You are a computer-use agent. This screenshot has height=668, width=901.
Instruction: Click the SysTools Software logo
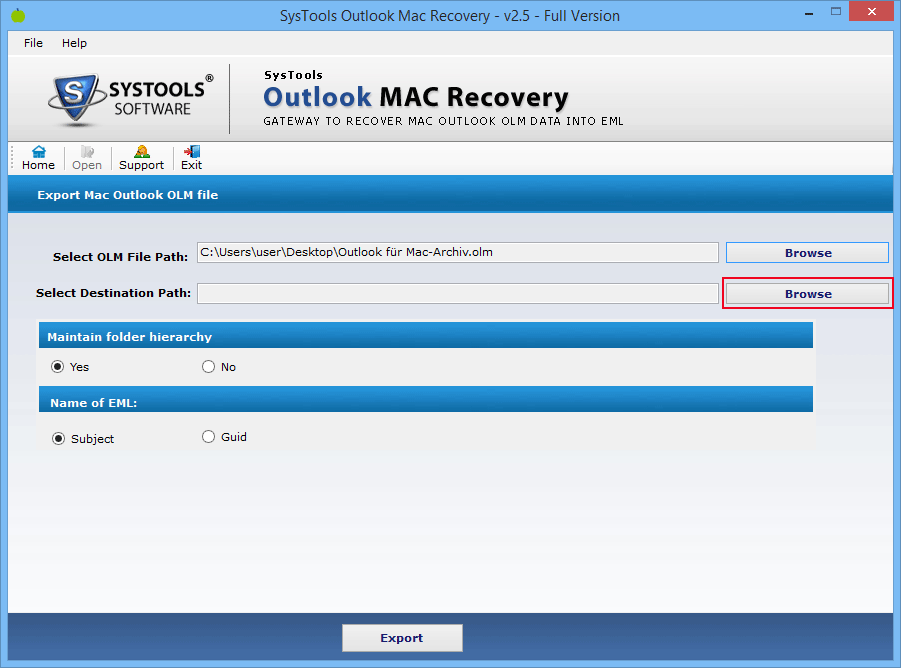click(130, 99)
